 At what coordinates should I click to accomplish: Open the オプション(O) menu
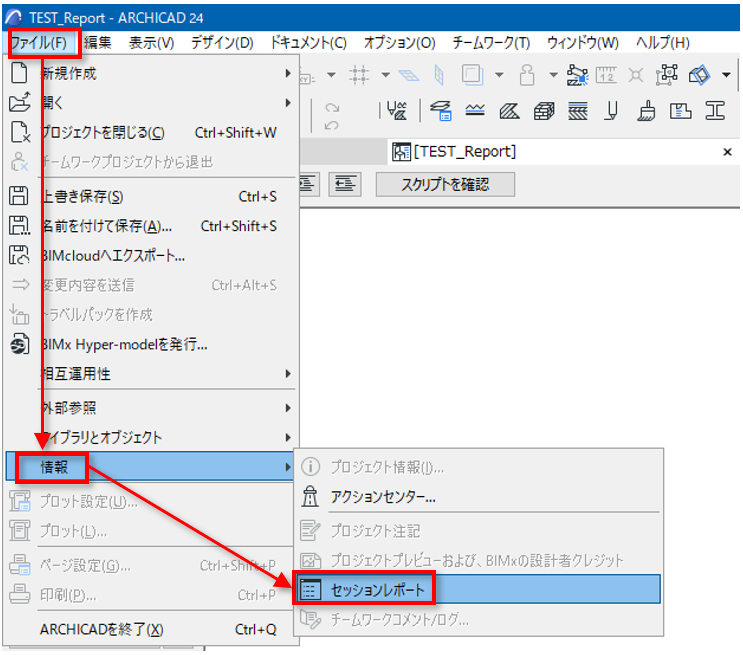pos(399,43)
